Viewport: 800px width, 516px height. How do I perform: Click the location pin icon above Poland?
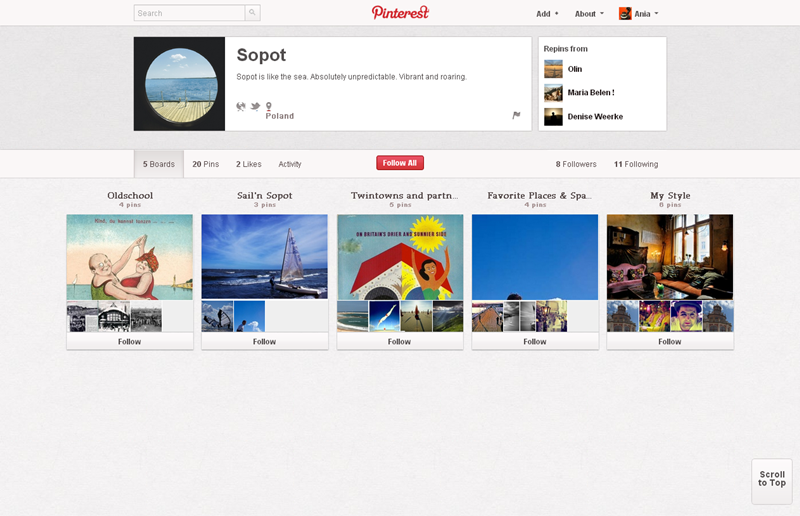(x=268, y=106)
